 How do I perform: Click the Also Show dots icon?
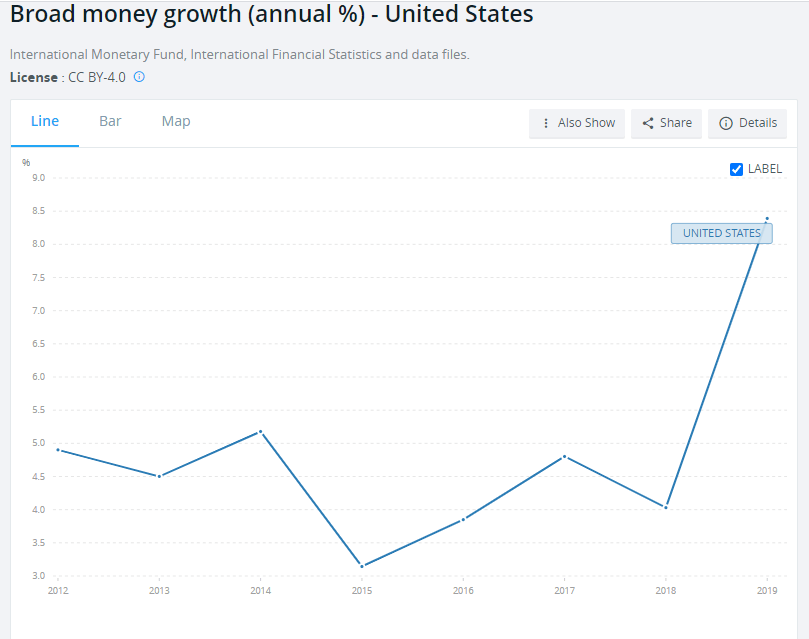click(546, 123)
